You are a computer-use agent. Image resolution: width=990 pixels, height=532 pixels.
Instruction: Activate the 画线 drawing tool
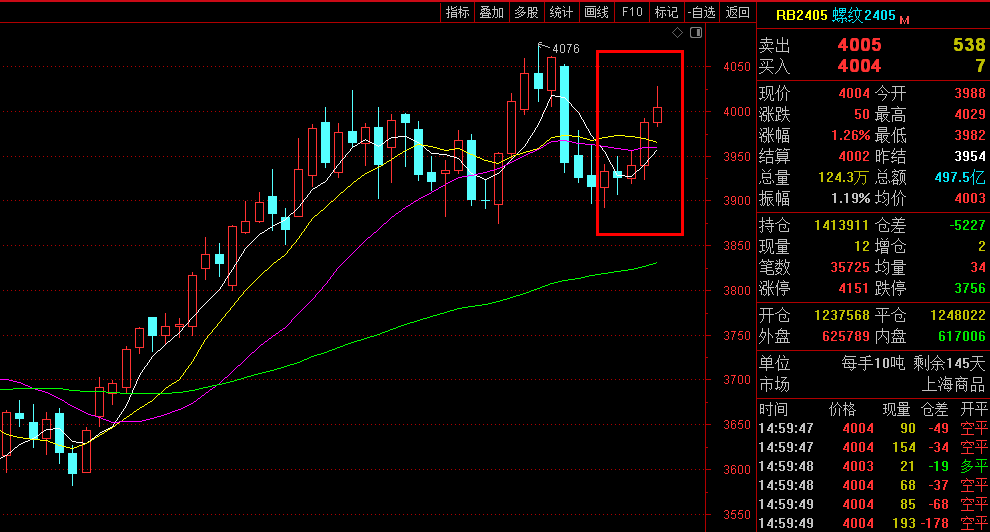(x=596, y=12)
